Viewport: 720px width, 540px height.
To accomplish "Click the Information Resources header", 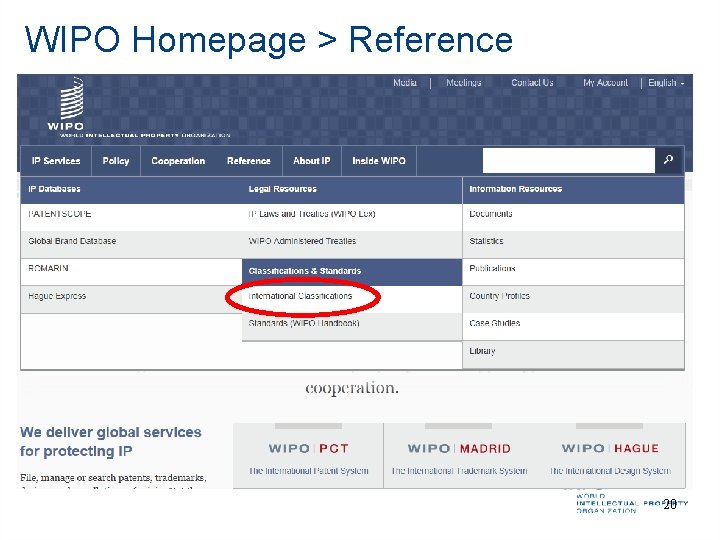I will (515, 189).
